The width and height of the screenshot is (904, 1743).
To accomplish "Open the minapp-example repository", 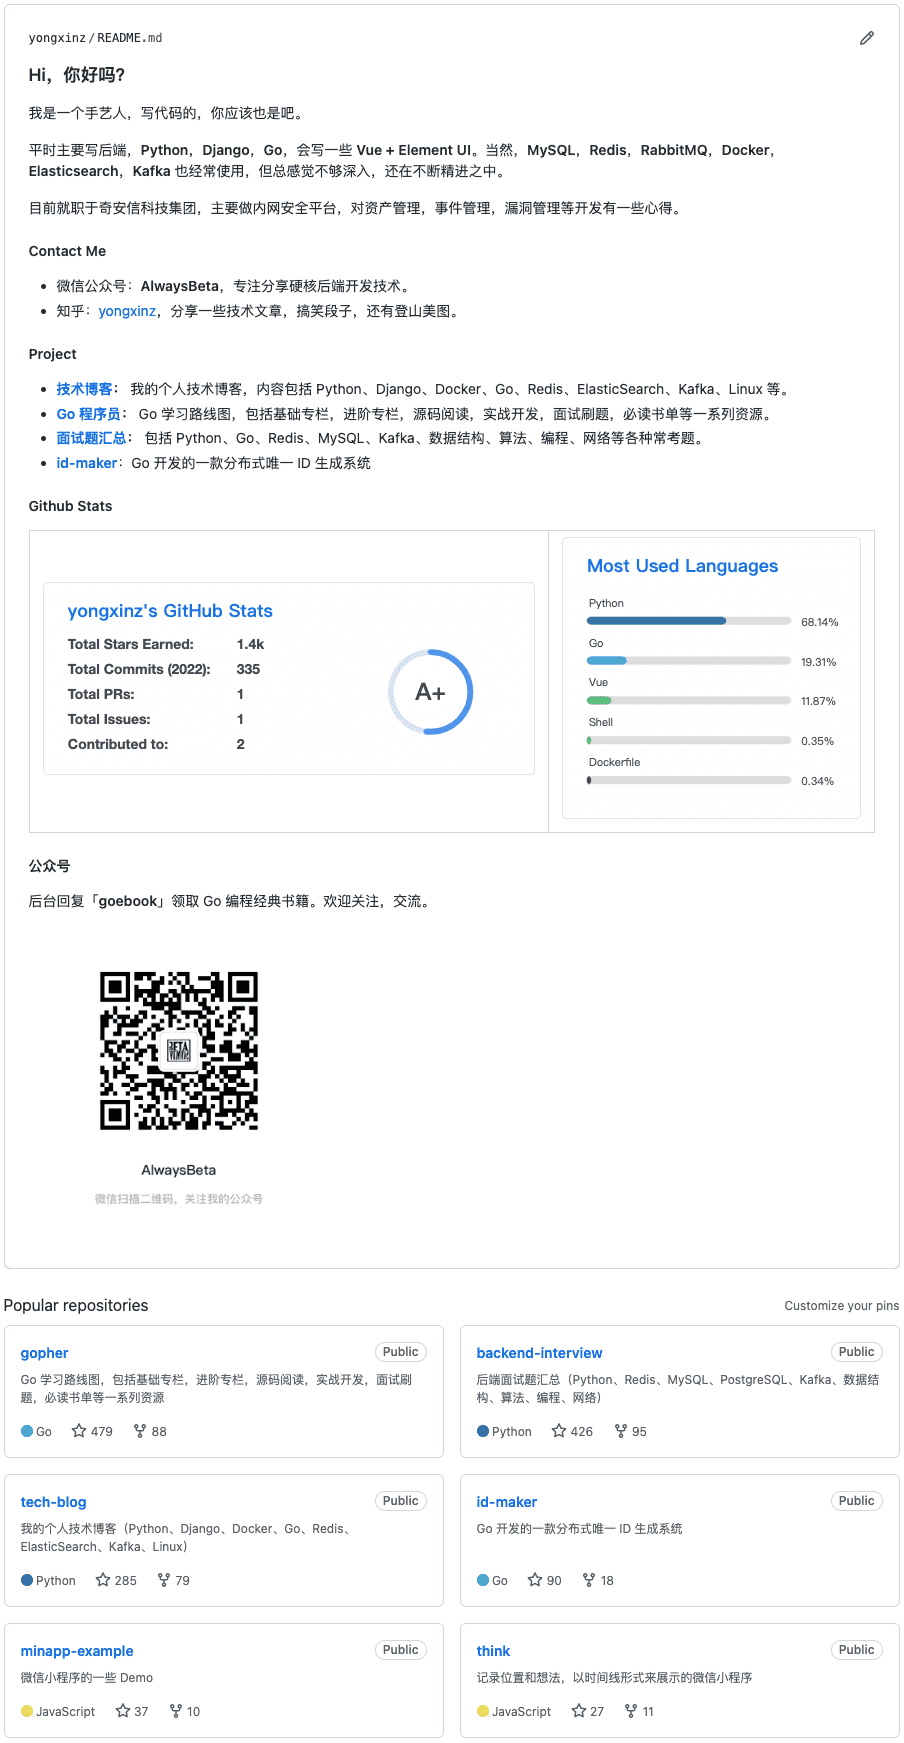I will click(x=77, y=1651).
